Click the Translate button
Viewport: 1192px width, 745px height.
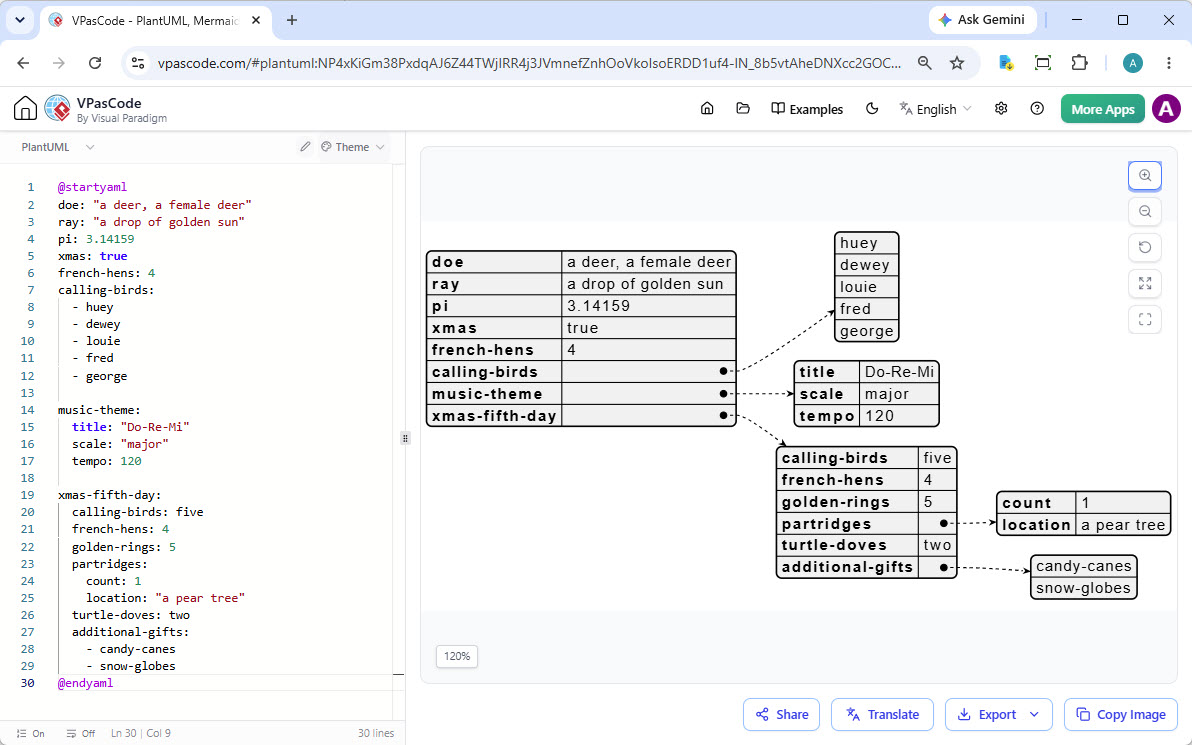tap(883, 715)
